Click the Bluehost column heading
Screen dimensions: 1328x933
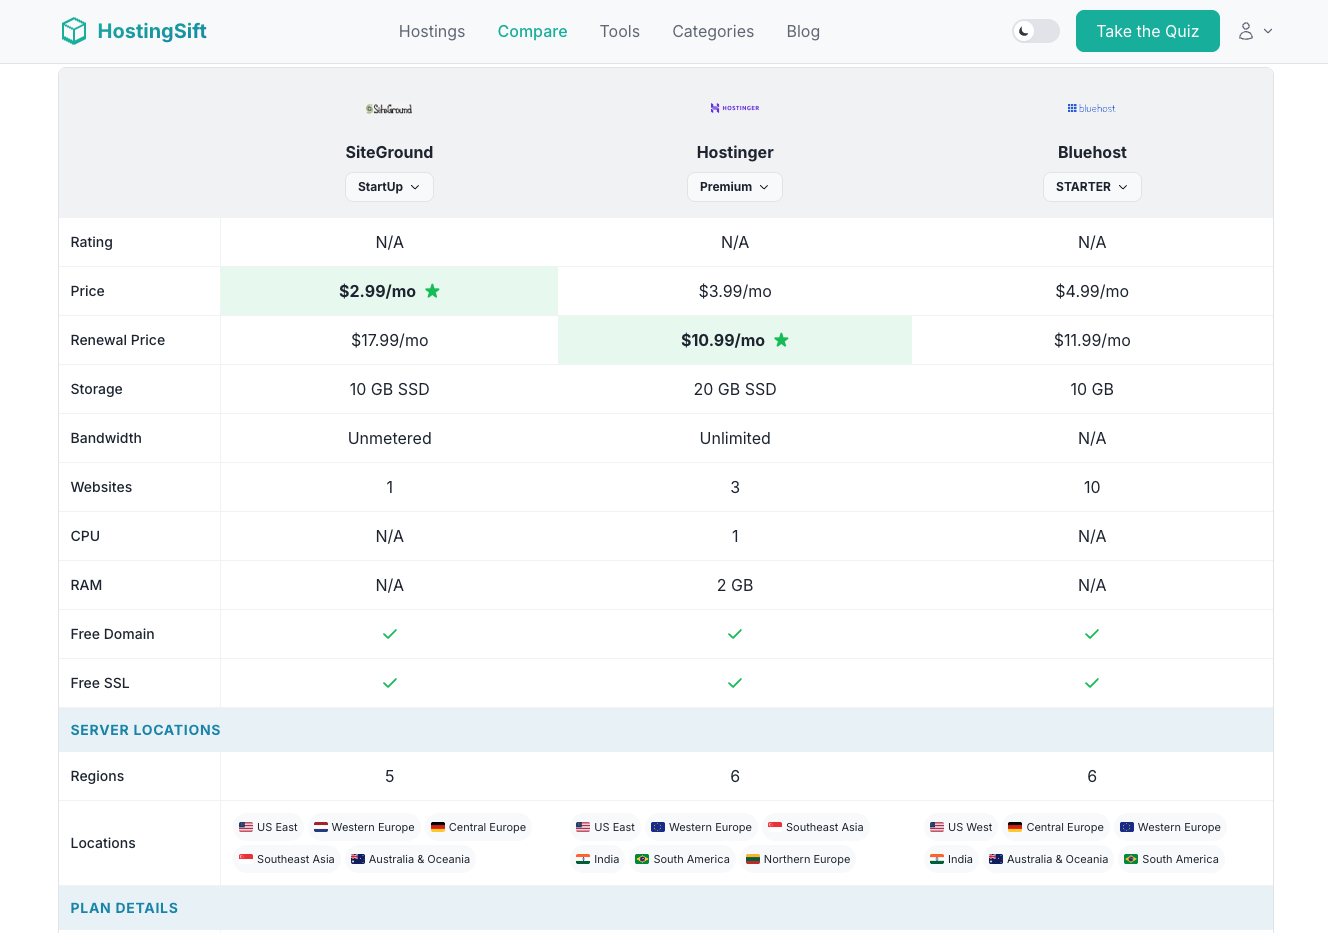coord(1092,152)
